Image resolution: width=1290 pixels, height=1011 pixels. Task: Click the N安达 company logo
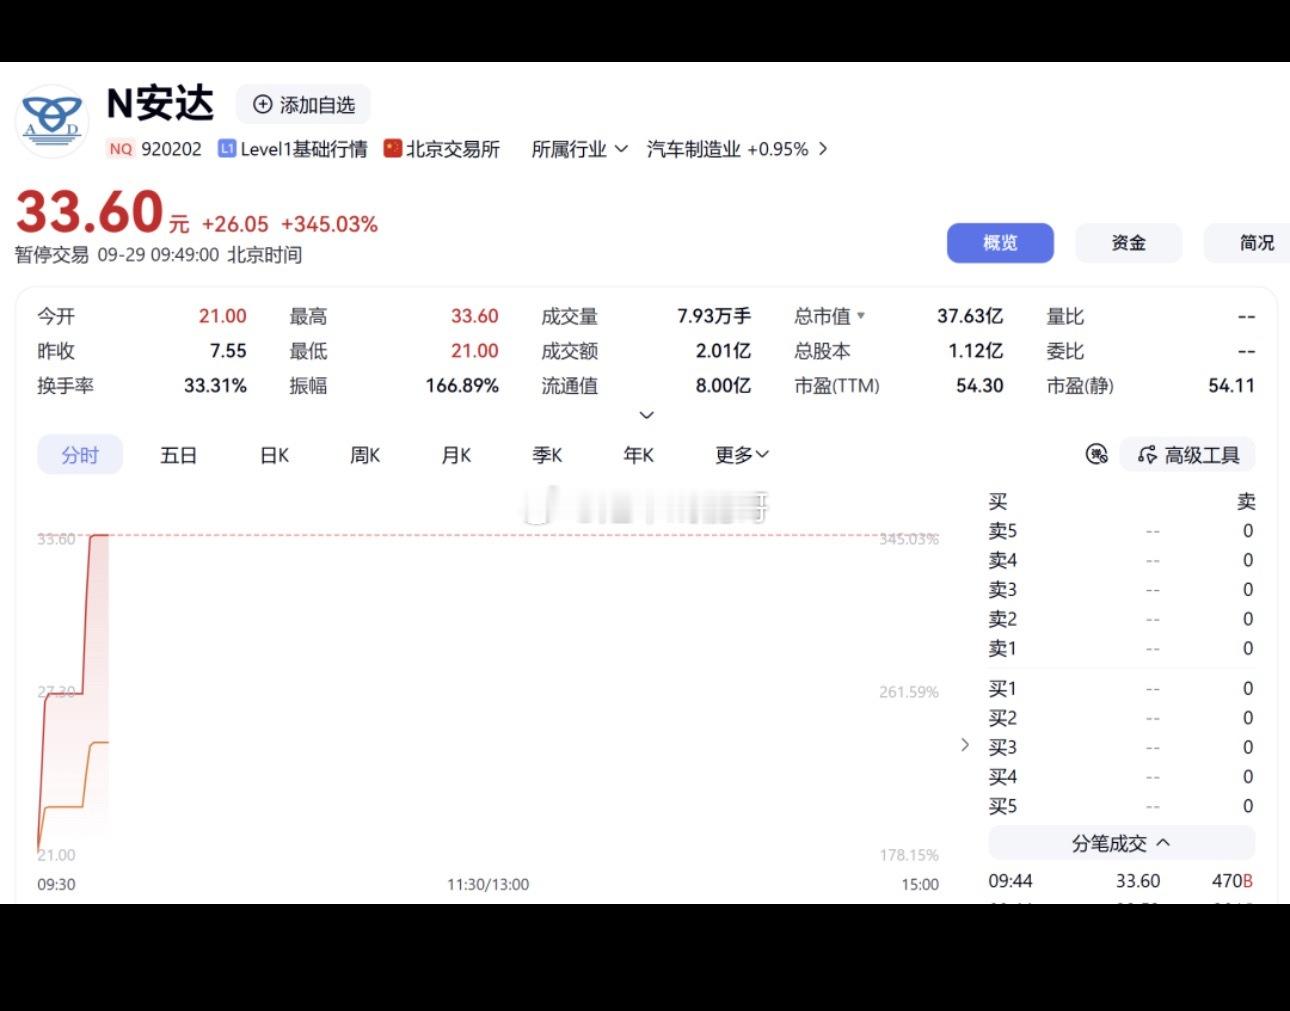(x=52, y=121)
